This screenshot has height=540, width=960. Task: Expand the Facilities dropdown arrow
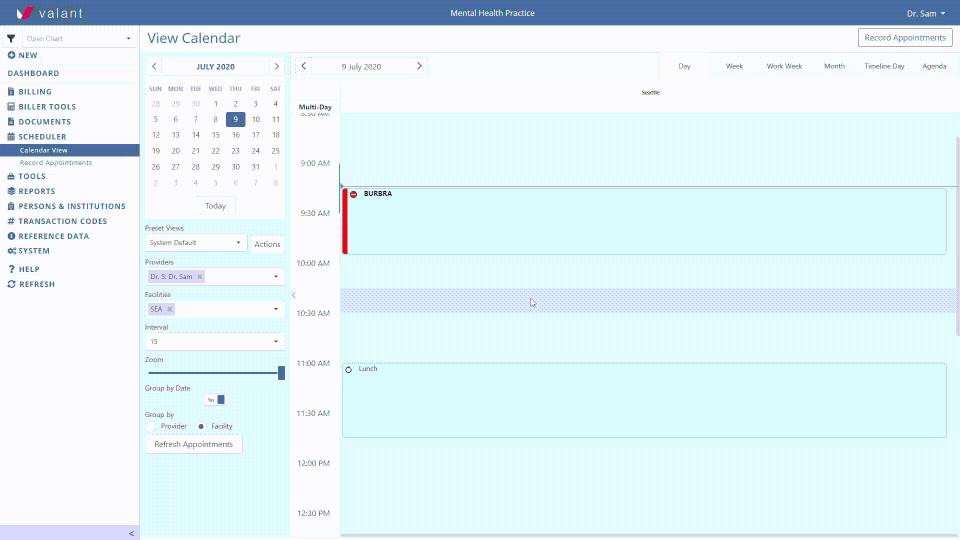tap(276, 309)
